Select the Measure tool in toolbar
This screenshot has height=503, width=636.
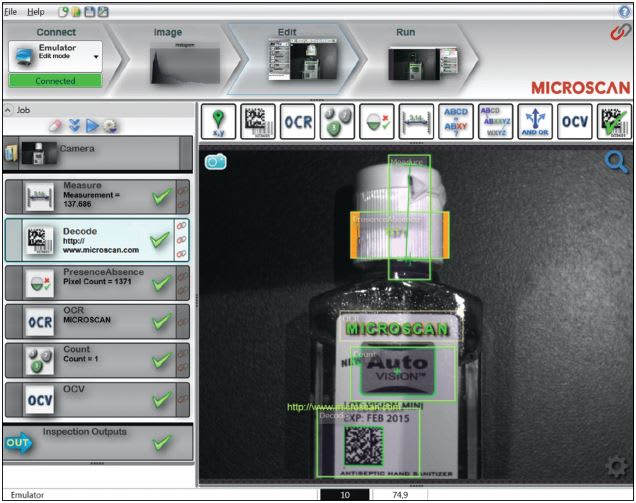click(x=416, y=121)
